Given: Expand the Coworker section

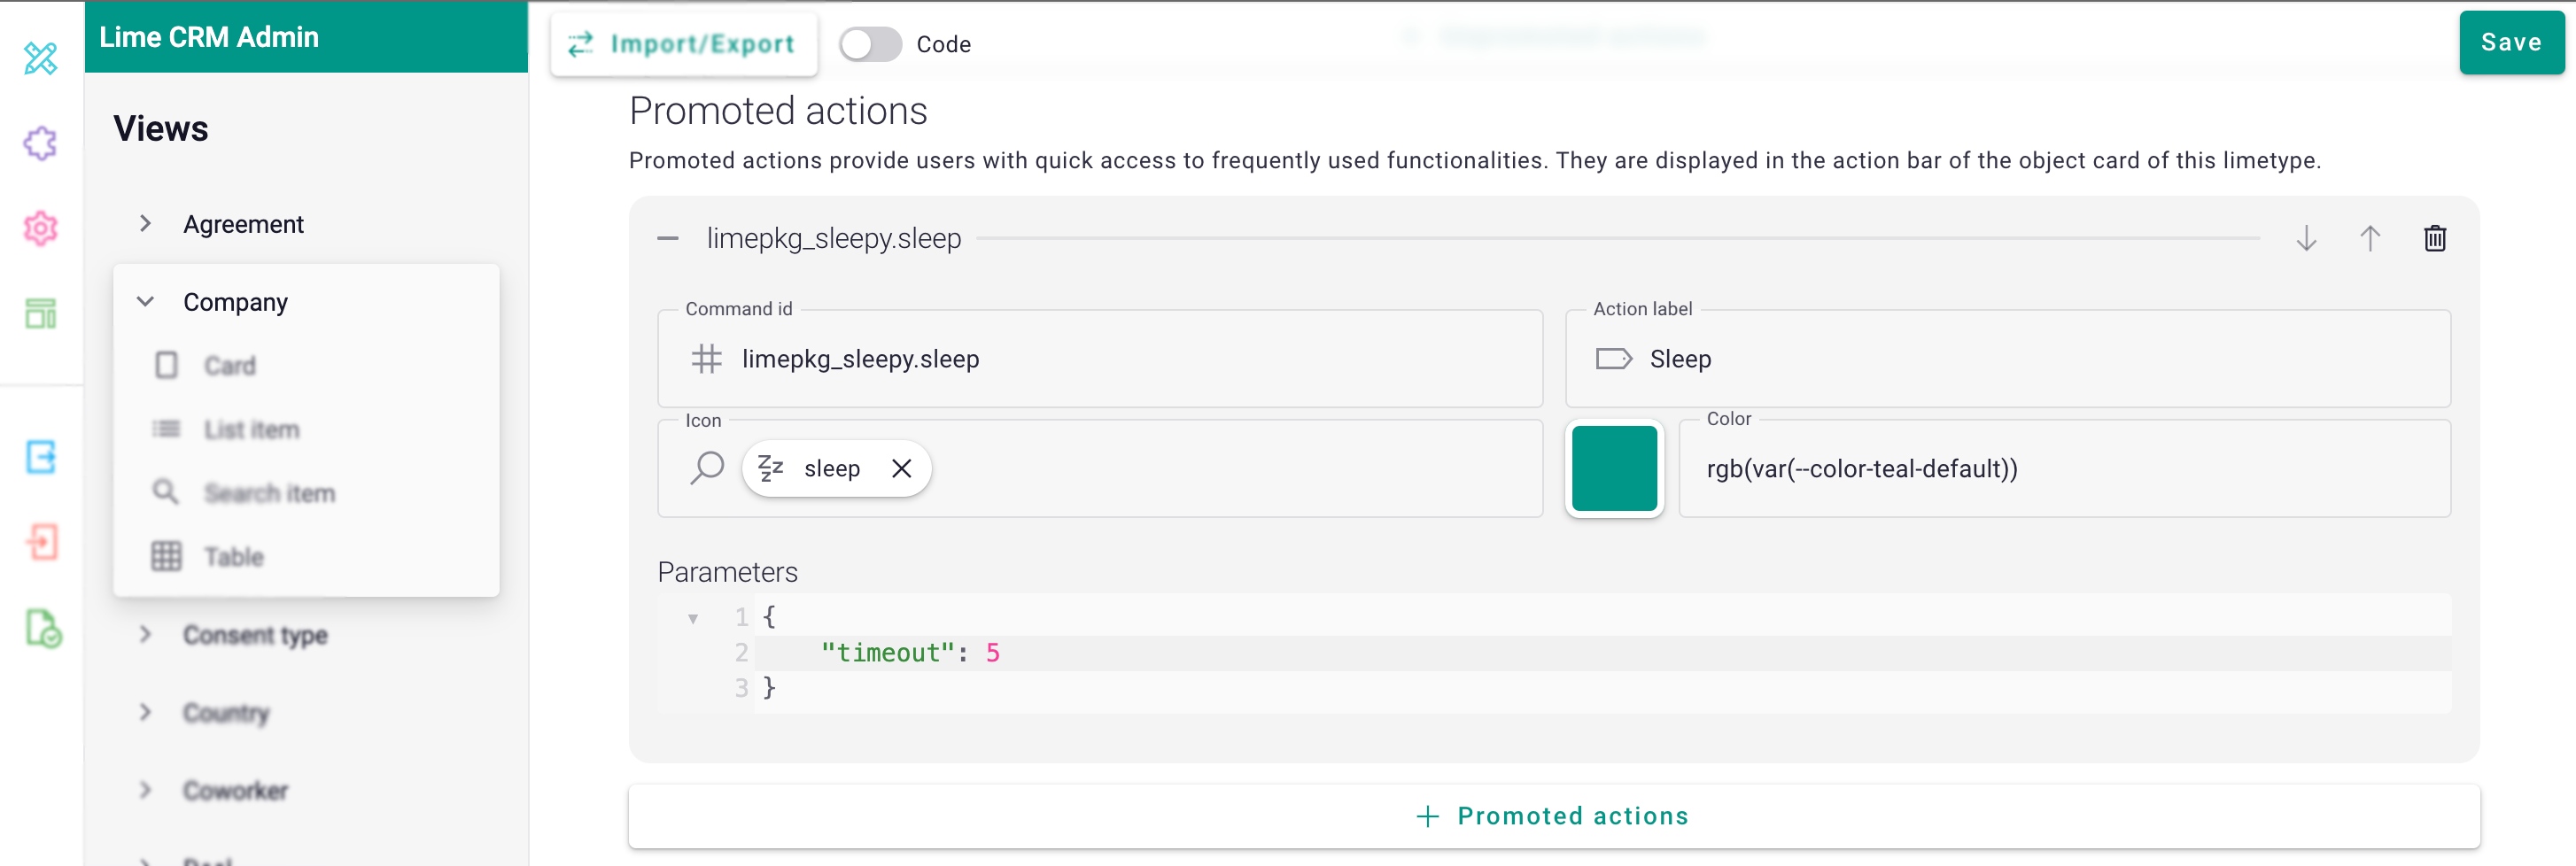Looking at the screenshot, I should click(x=145, y=790).
